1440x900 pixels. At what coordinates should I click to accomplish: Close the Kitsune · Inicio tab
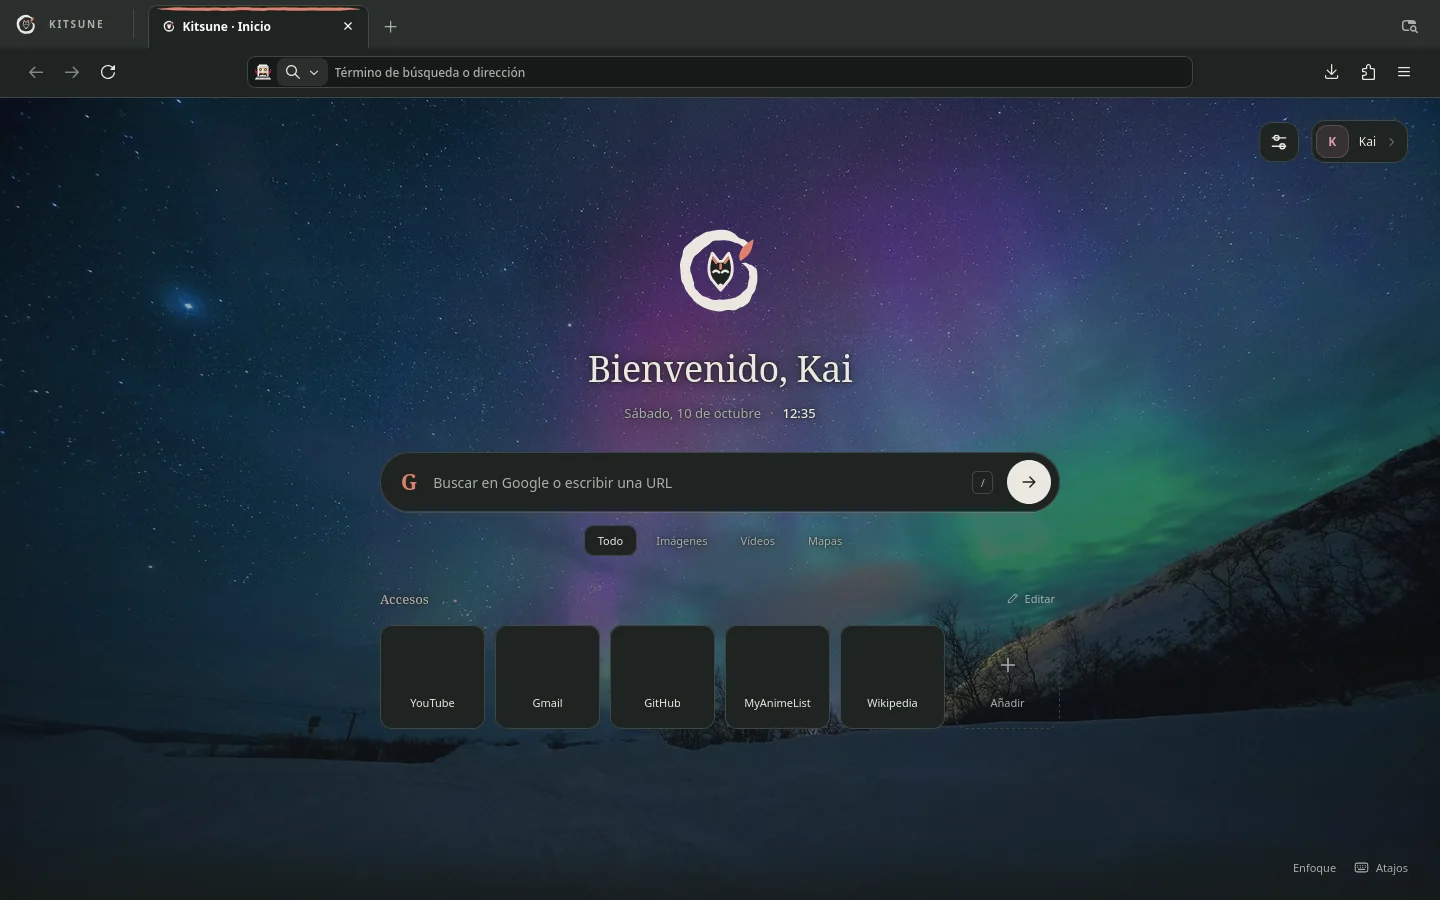[348, 27]
